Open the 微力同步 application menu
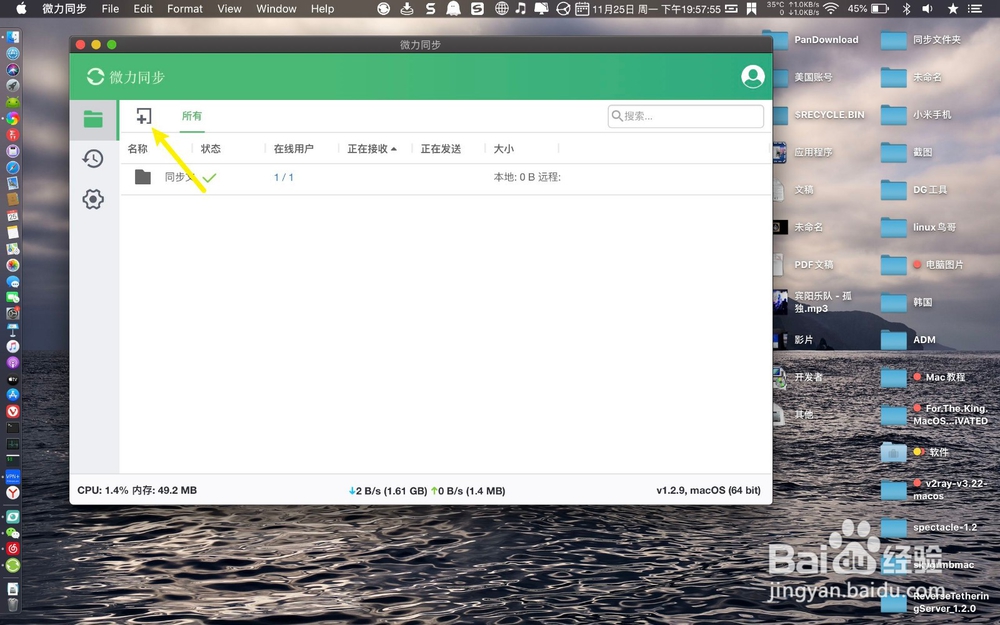Screen dimensions: 1000x625 click(64, 9)
